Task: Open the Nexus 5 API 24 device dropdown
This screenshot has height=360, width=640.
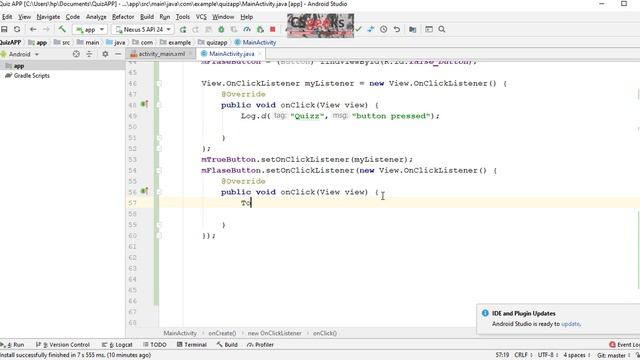Action: point(143,29)
